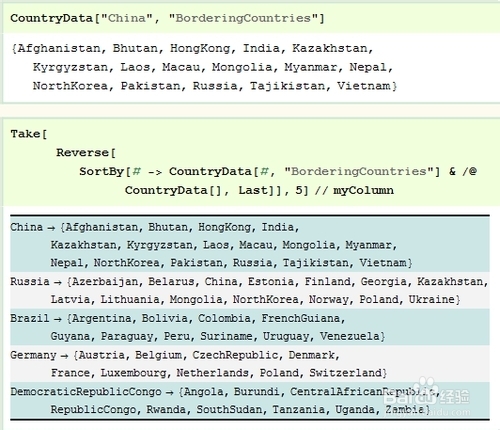Click "BorderingCountries" string in first input
This screenshot has width=500, height=430.
pos(243,18)
